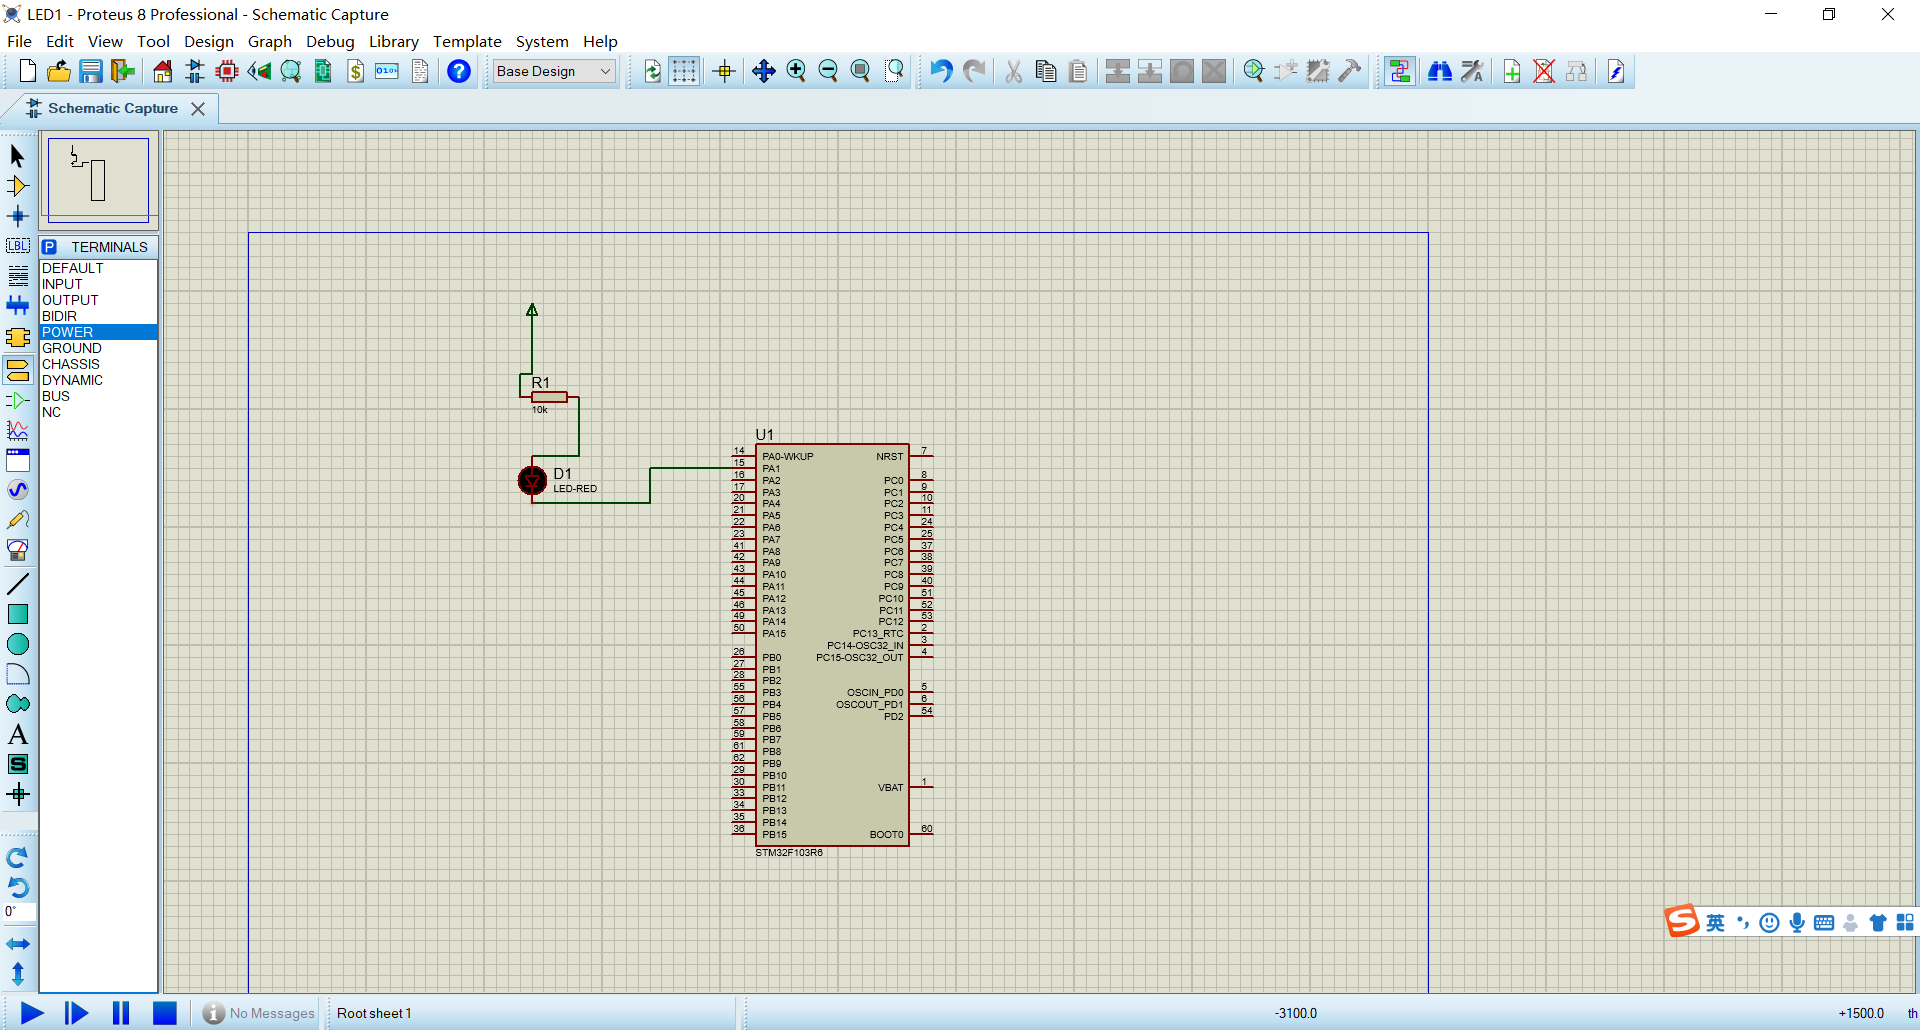Click the P pick terminals button
Image resolution: width=1920 pixels, height=1030 pixels.
pos(49,247)
